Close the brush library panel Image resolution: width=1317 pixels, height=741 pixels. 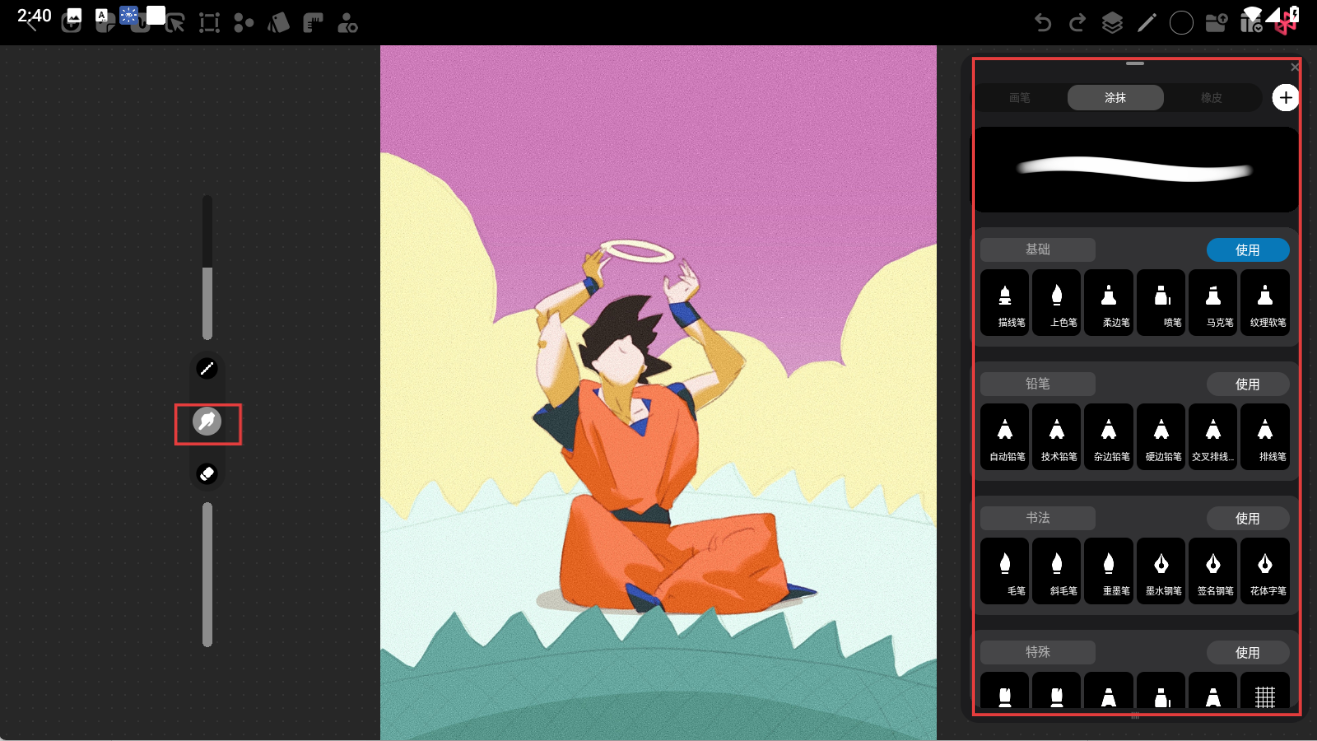[x=1295, y=67]
